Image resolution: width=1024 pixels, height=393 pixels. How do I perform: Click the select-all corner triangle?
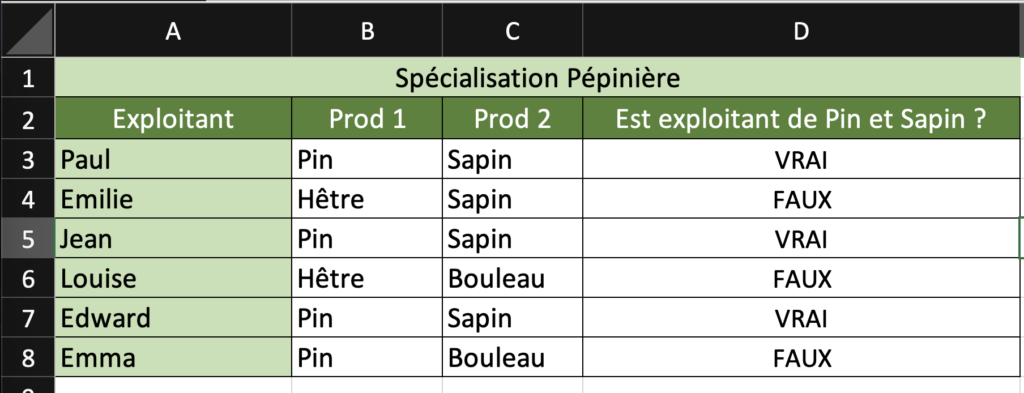click(x=27, y=30)
